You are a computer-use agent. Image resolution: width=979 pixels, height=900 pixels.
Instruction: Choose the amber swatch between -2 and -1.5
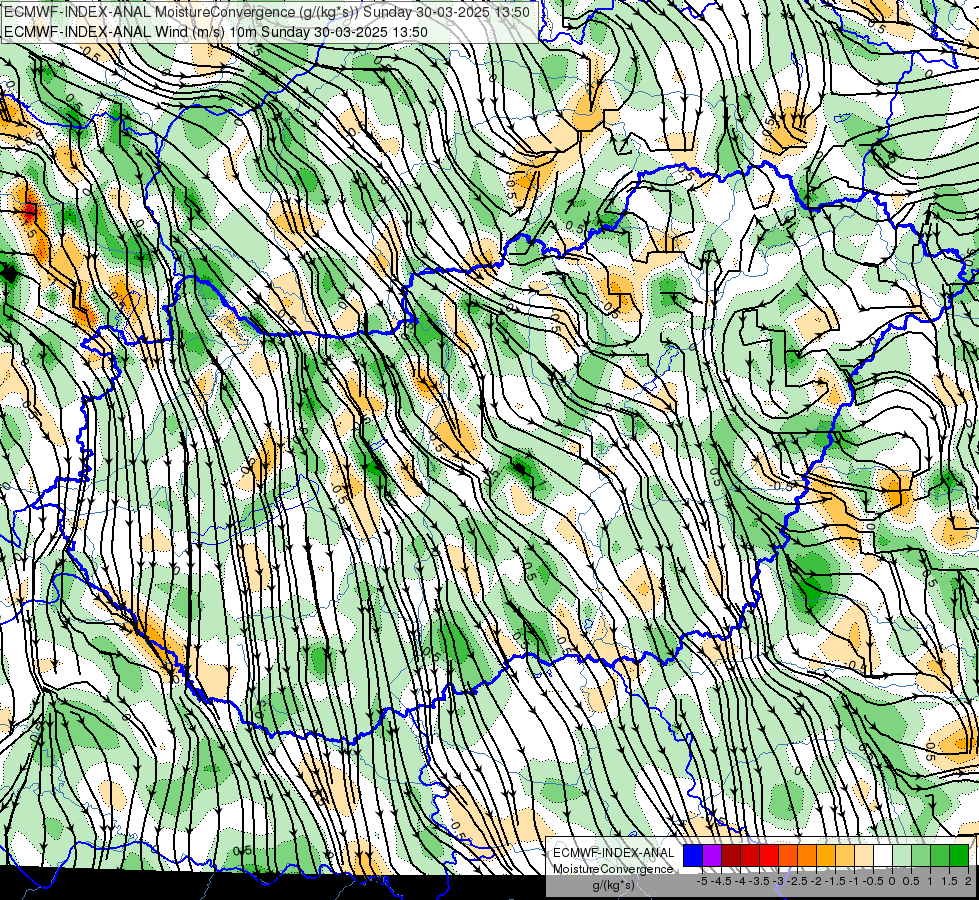pyautogui.click(x=826, y=855)
